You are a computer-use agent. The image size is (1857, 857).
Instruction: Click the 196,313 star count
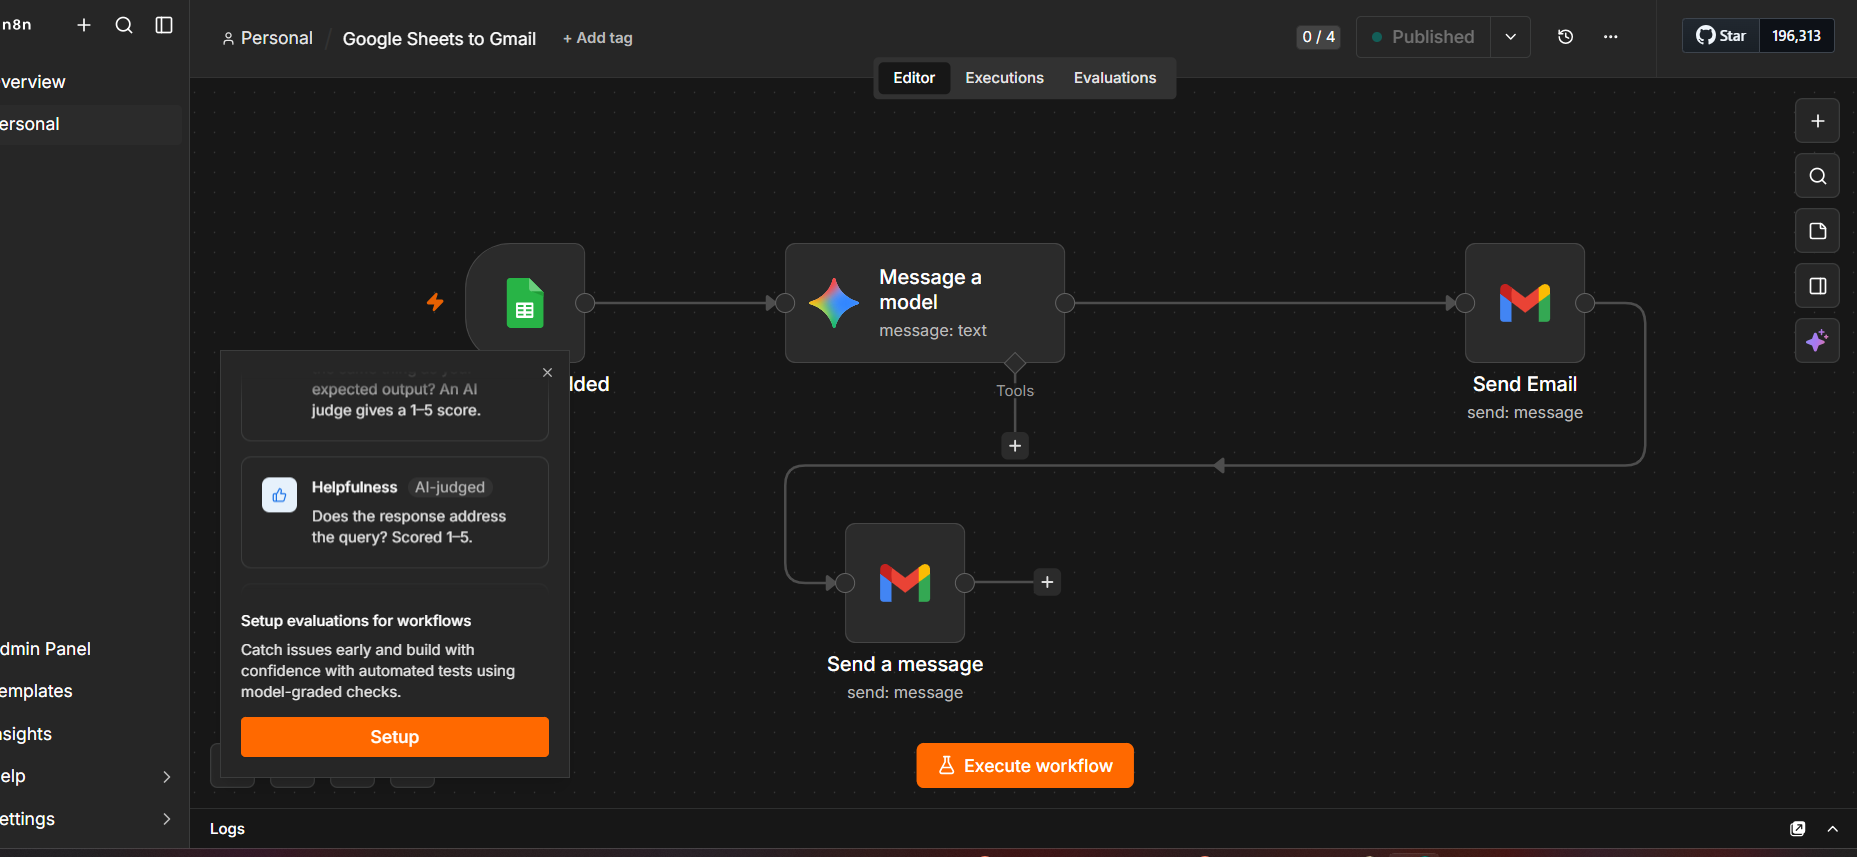pos(1796,36)
